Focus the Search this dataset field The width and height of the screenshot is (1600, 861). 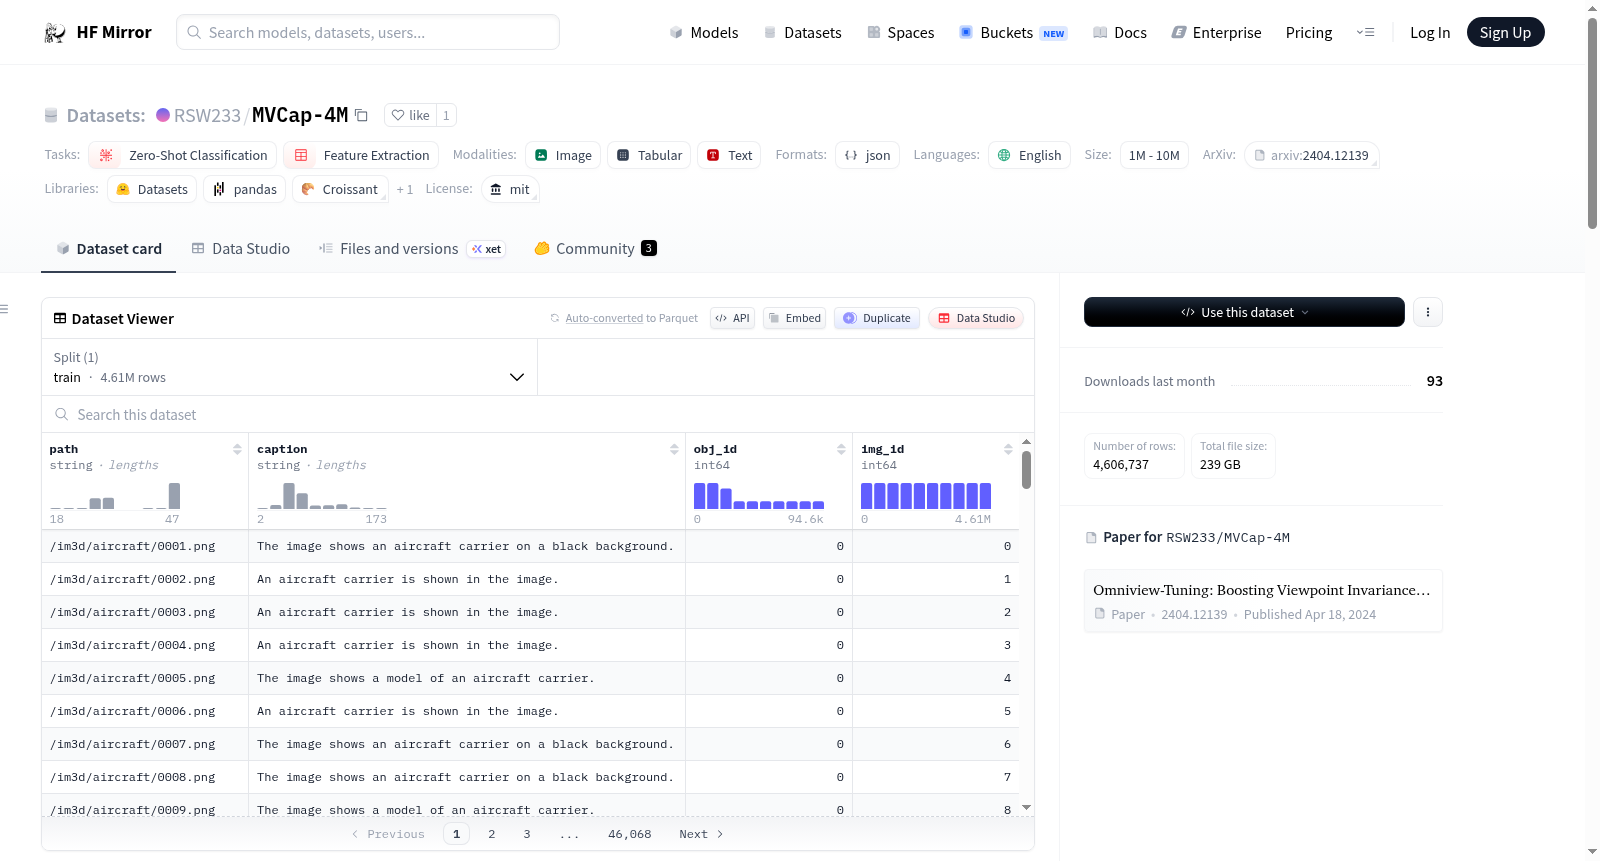coord(538,415)
